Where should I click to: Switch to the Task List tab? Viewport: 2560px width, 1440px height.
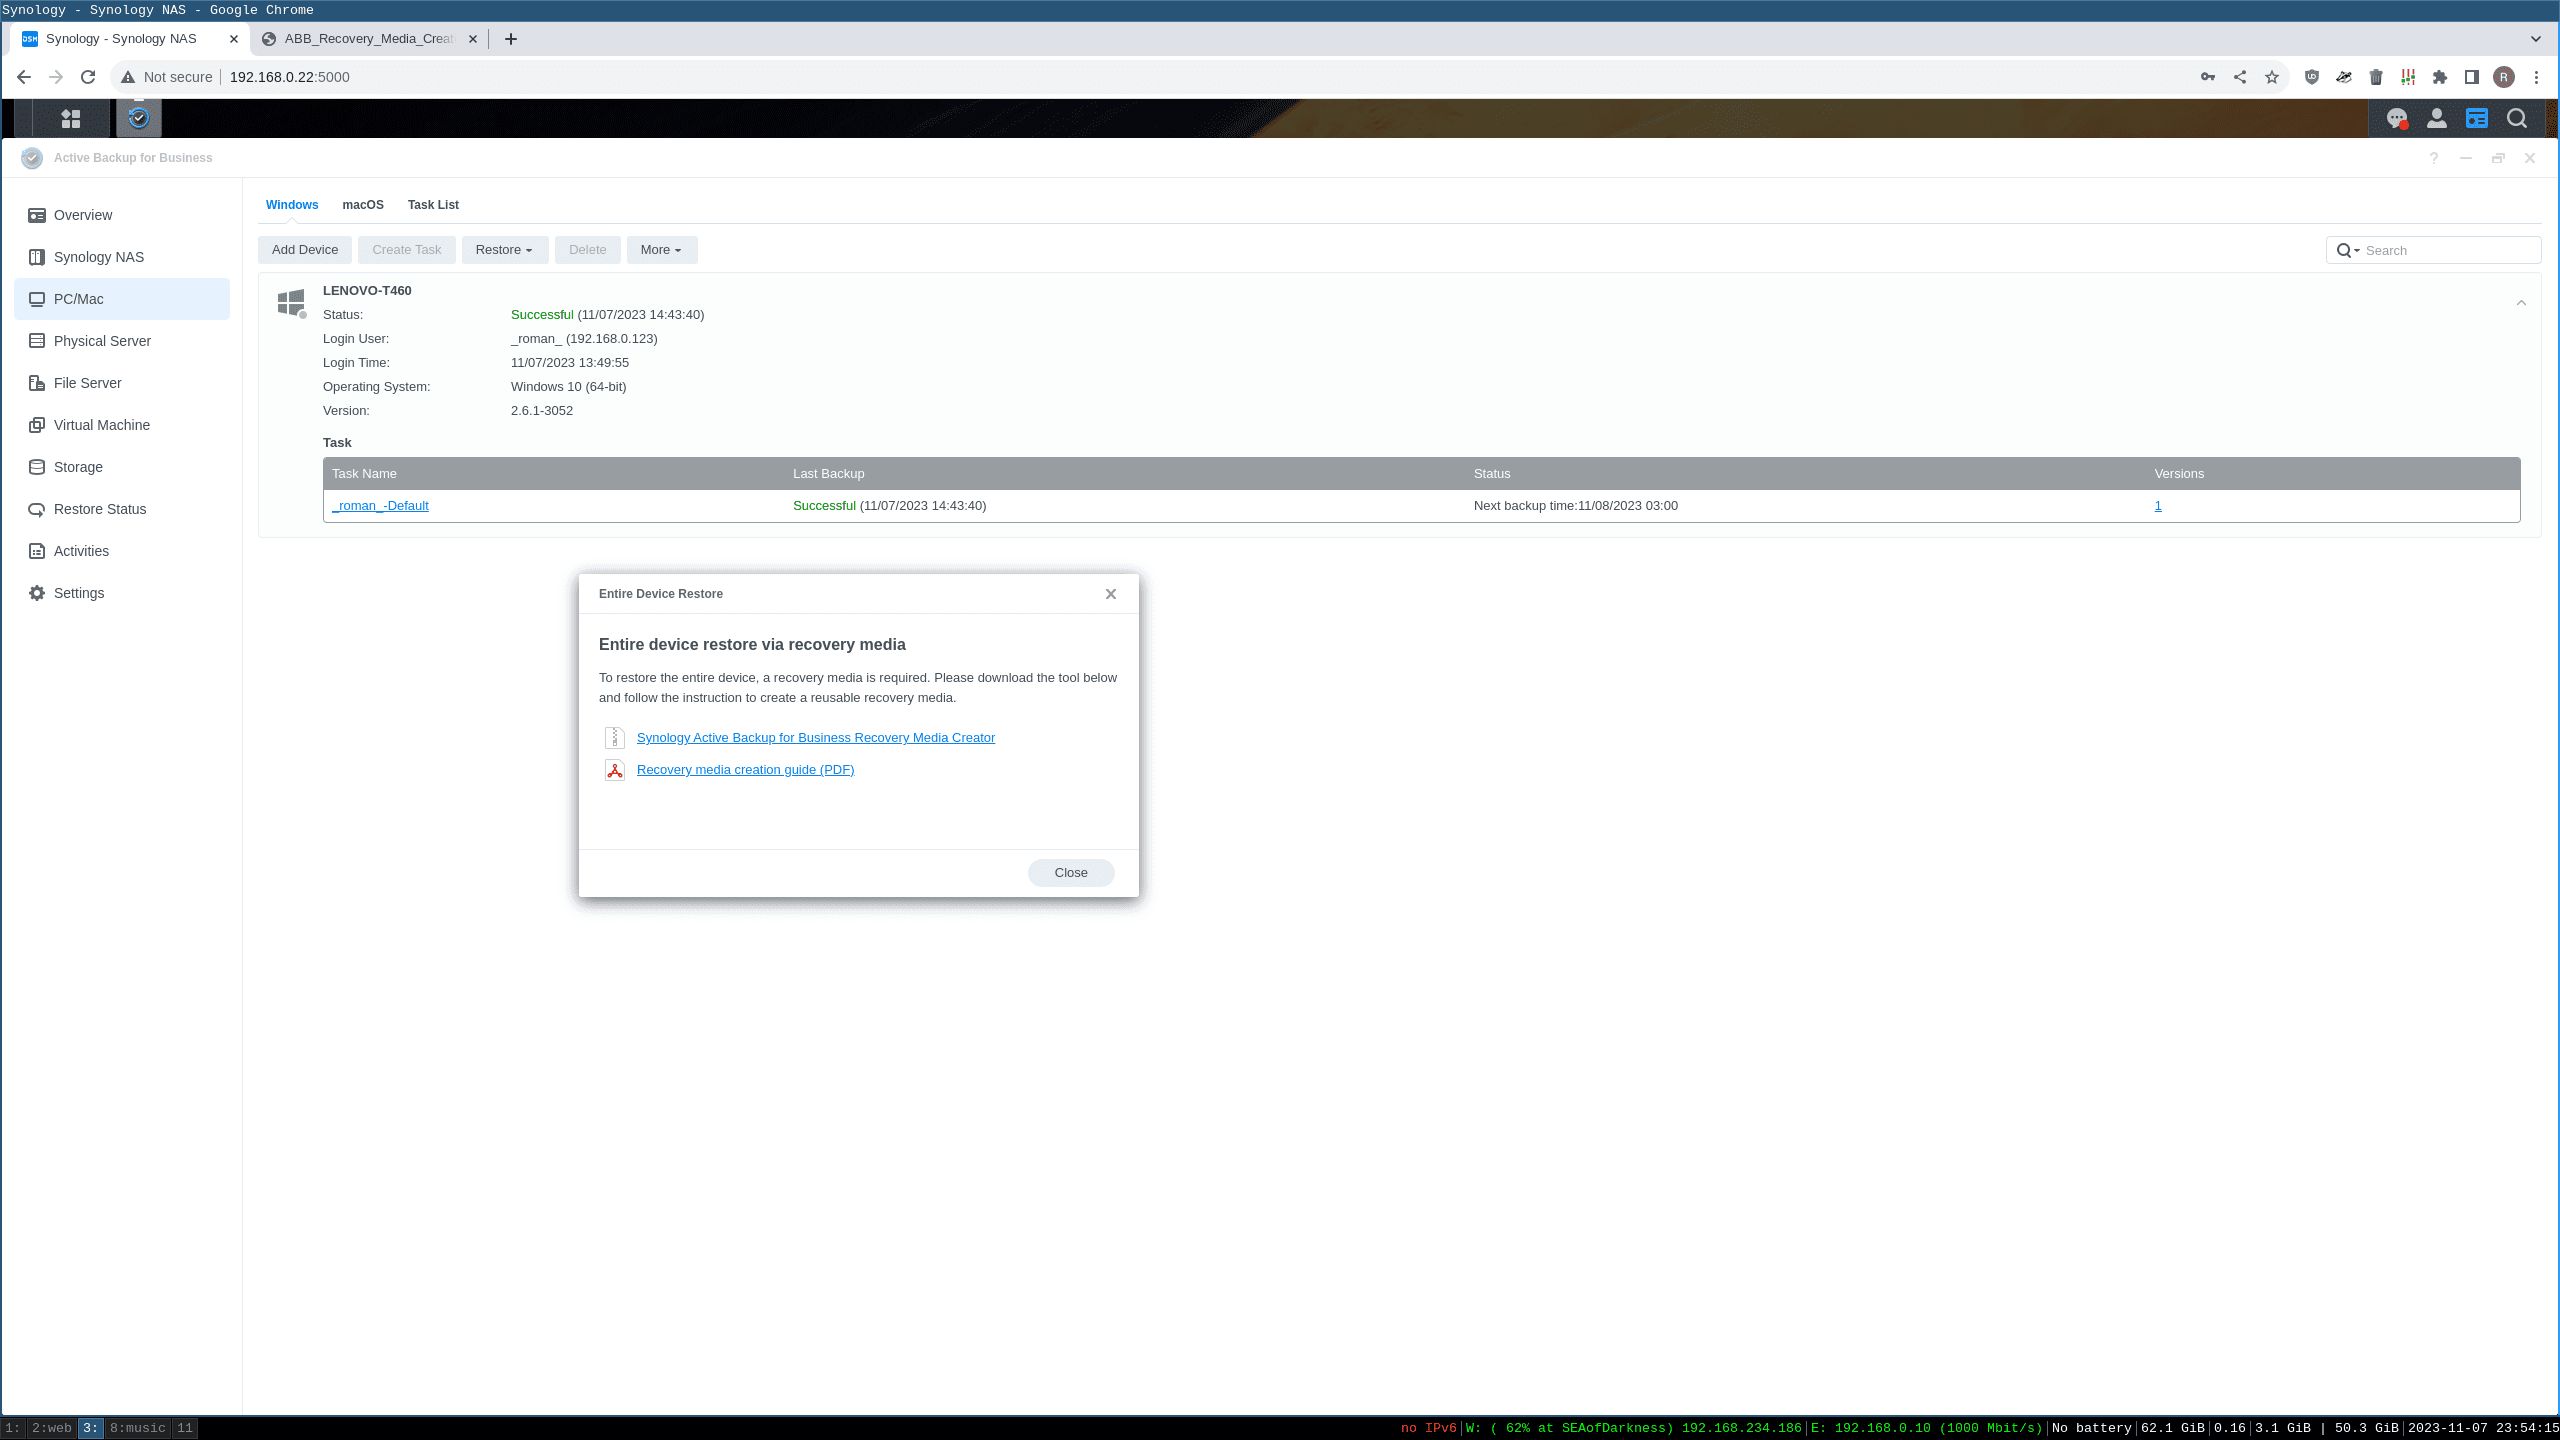point(433,205)
